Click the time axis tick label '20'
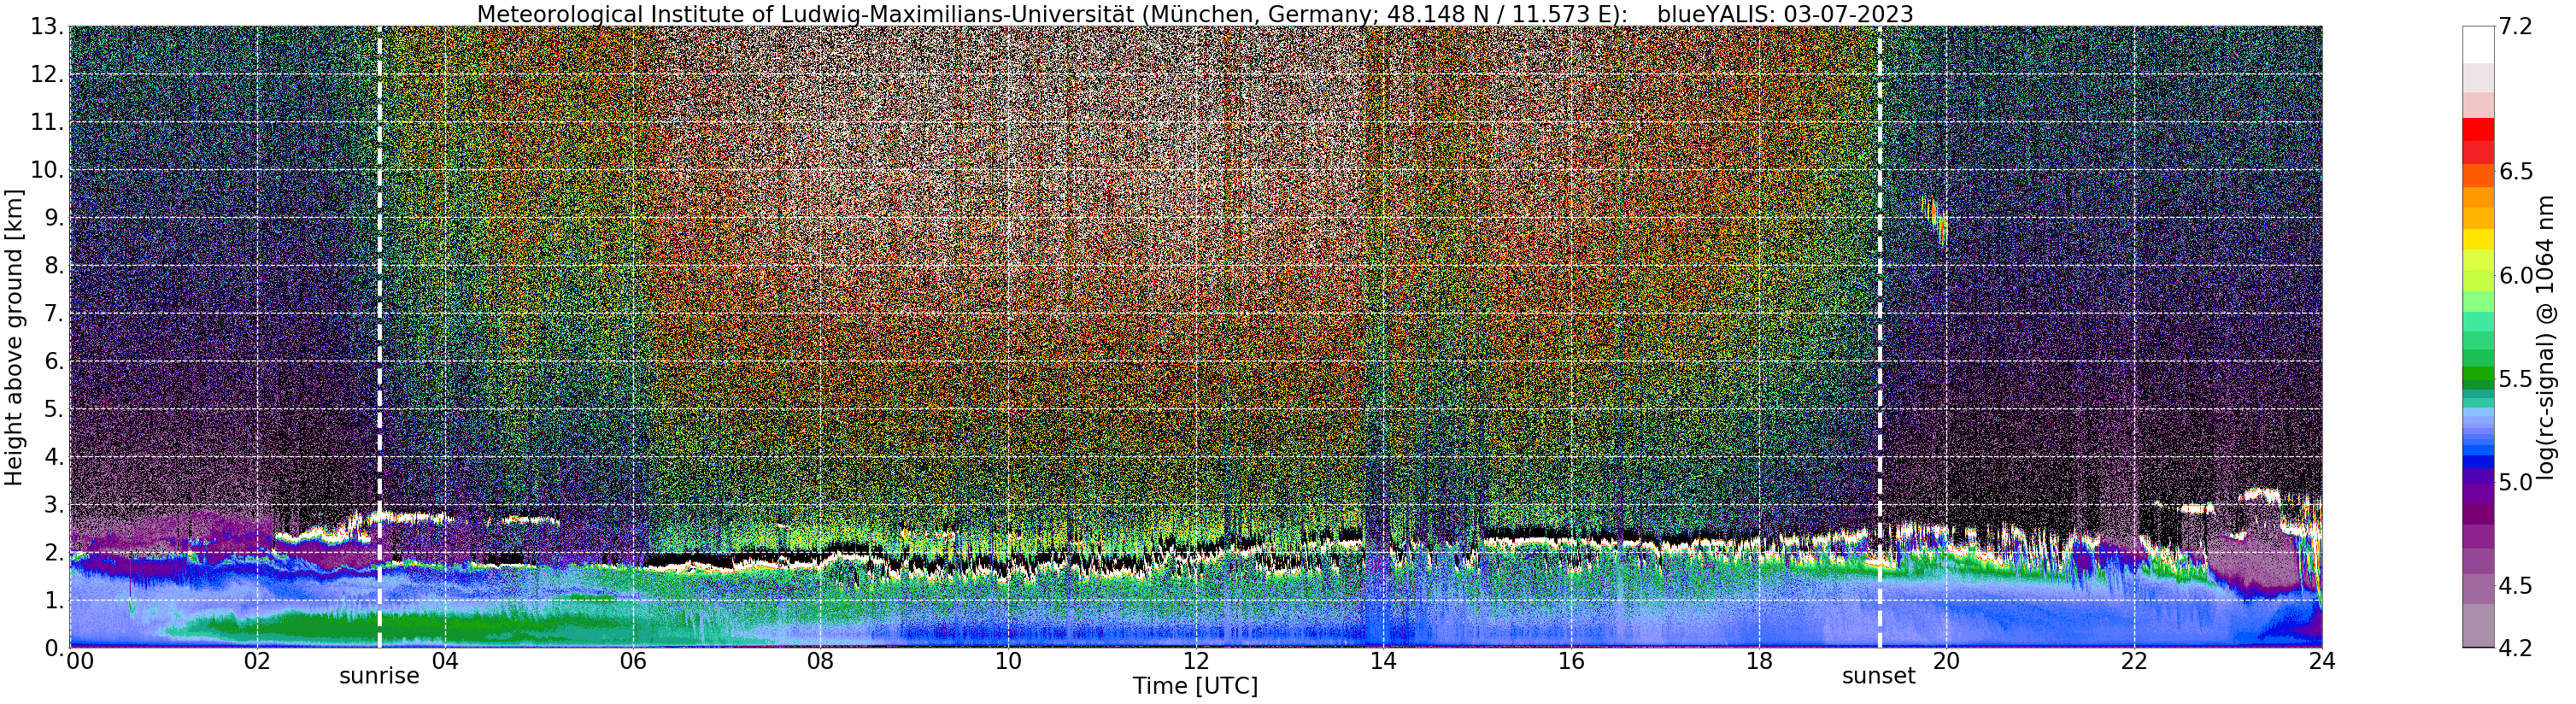This screenshot has width=2576, height=704. 1946,661
